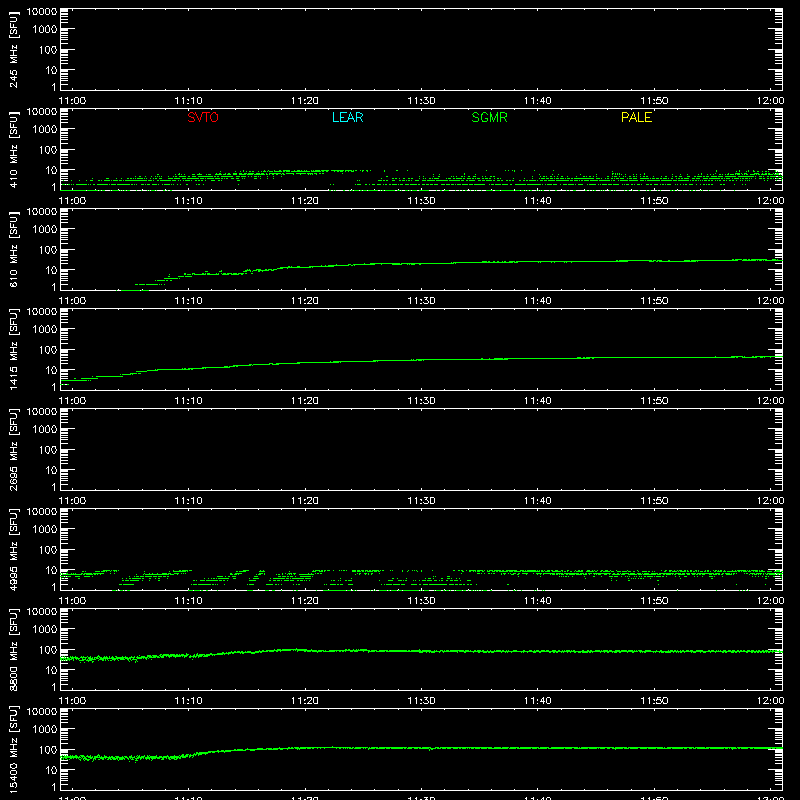Click 11:00 tick label below 8800 MHz panel
This screenshot has height=800, width=800.
[x=72, y=701]
